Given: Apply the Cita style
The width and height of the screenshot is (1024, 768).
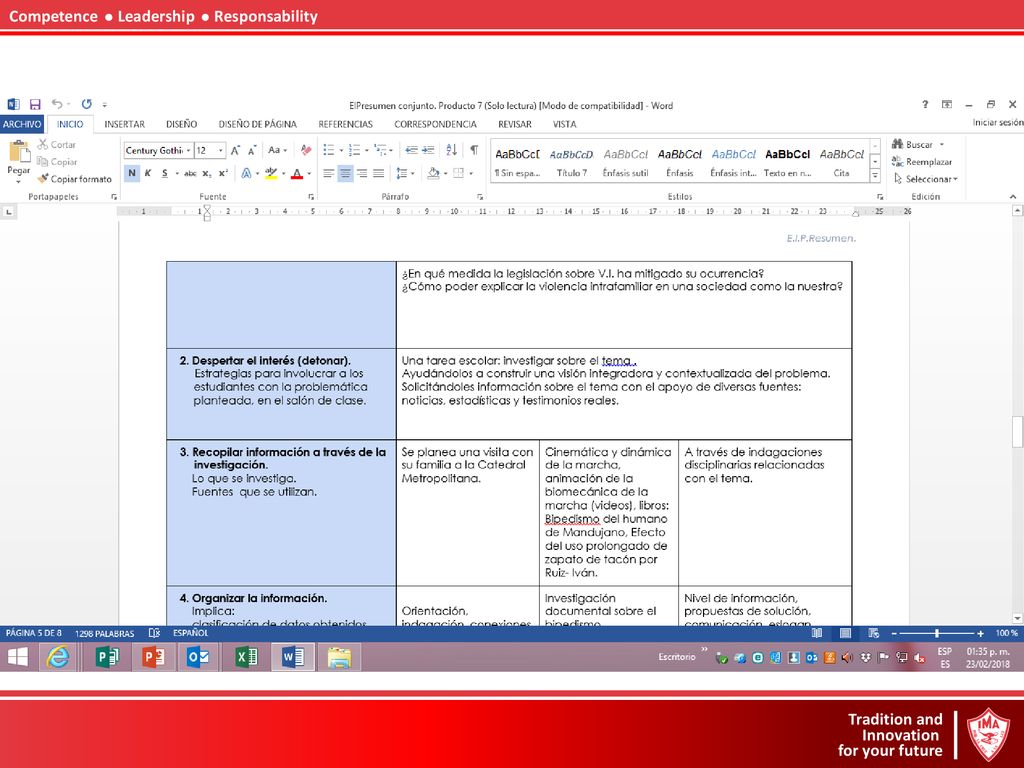Looking at the screenshot, I should point(841,161).
